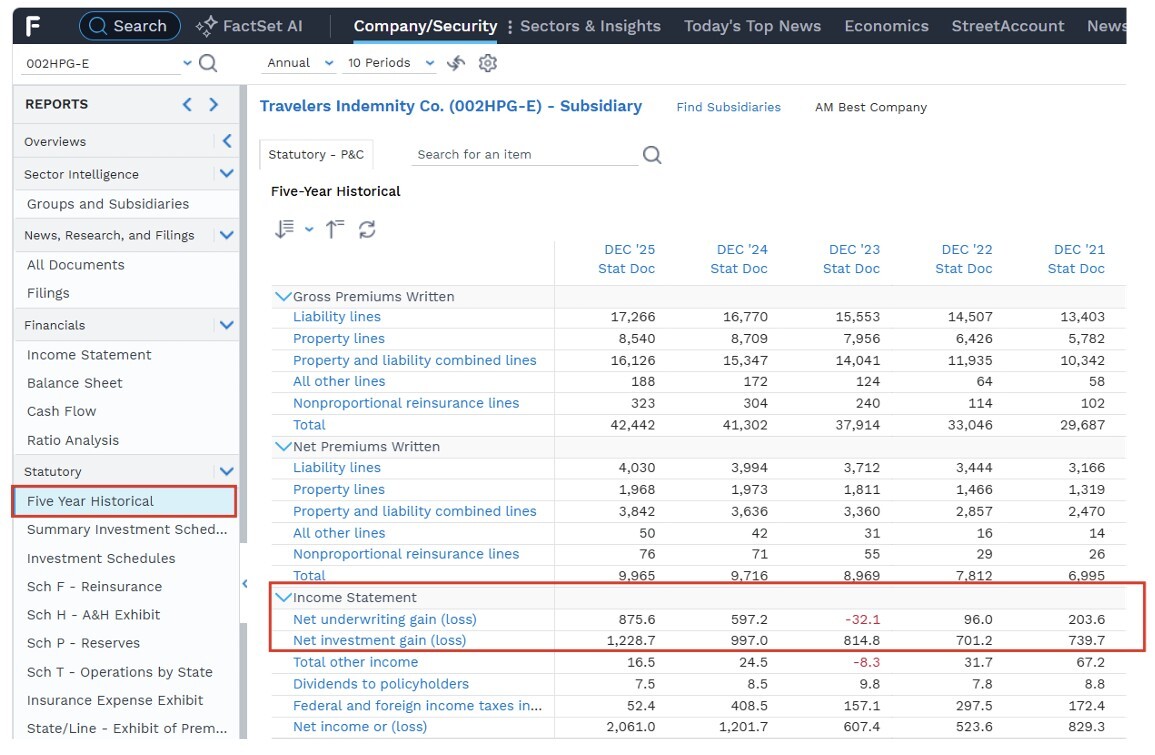Click the item search magnifier icon
Screen dimensions: 1155x755
tap(652, 155)
